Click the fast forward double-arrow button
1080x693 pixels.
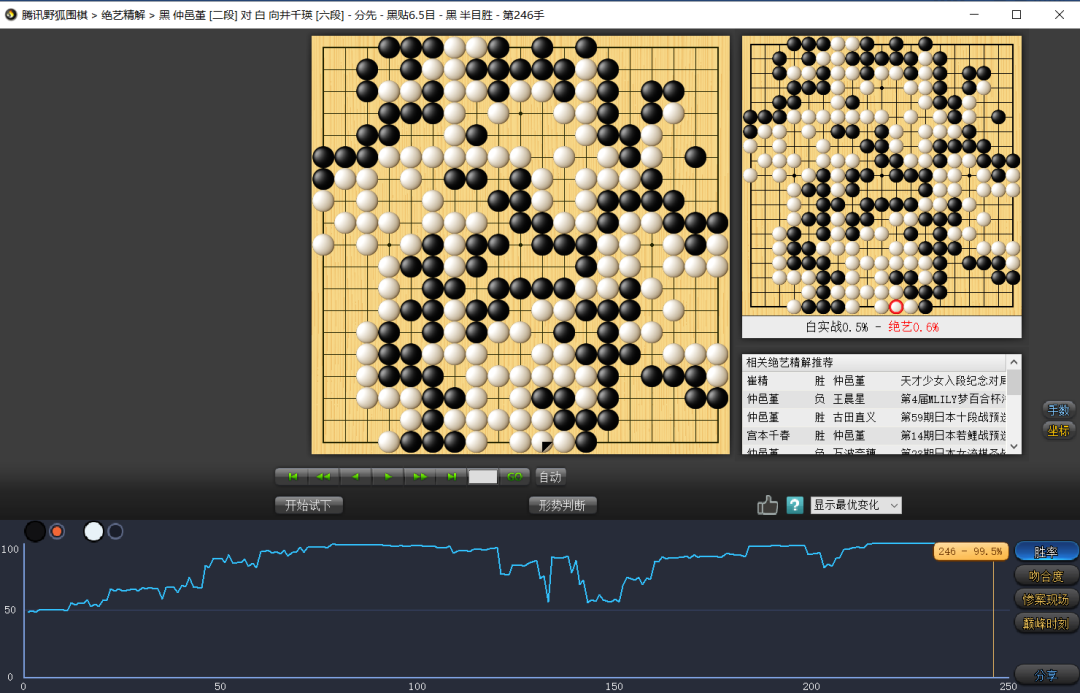[419, 477]
